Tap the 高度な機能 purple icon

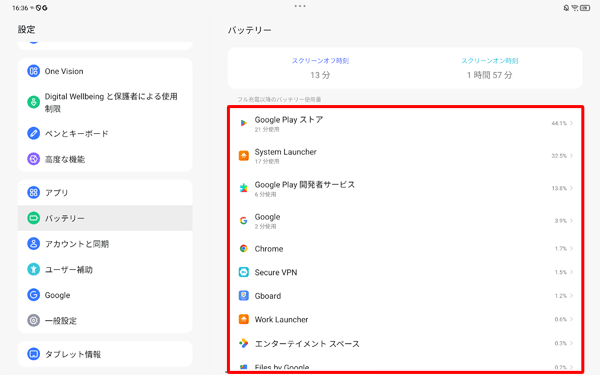33,159
